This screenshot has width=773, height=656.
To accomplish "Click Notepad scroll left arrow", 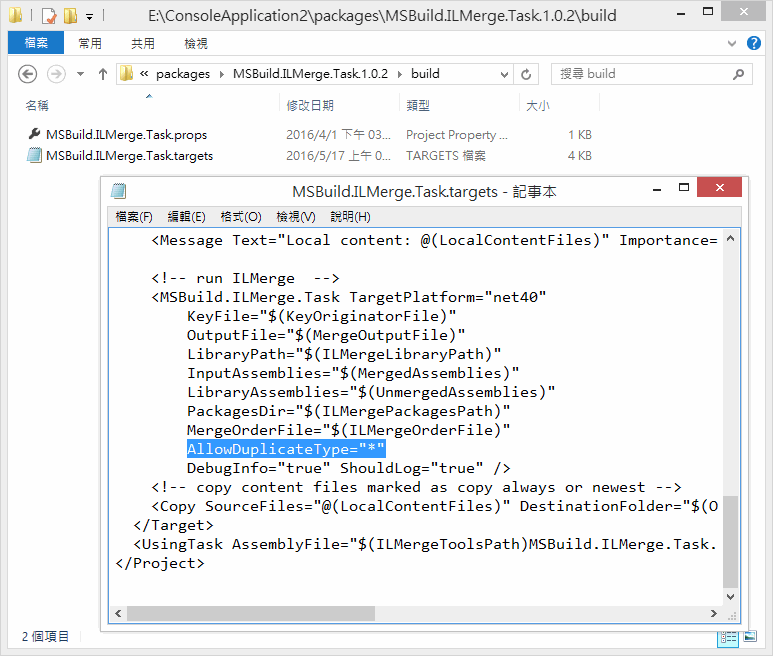I will 118,614.
